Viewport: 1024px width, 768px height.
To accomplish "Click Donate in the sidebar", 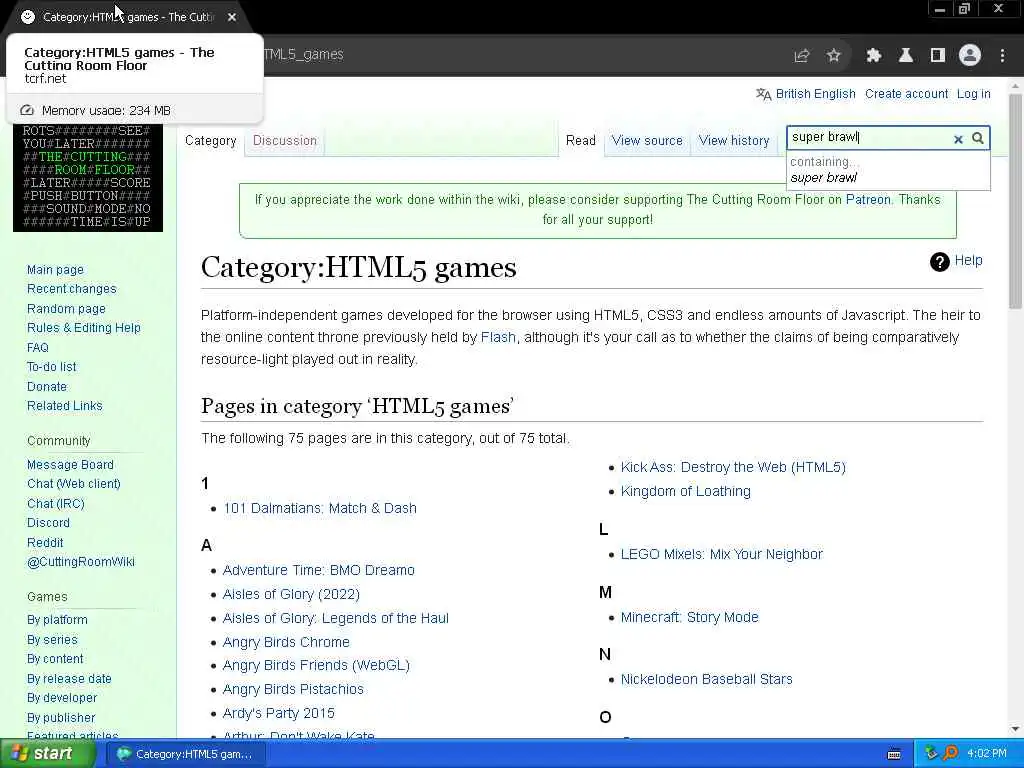I will tap(47, 387).
